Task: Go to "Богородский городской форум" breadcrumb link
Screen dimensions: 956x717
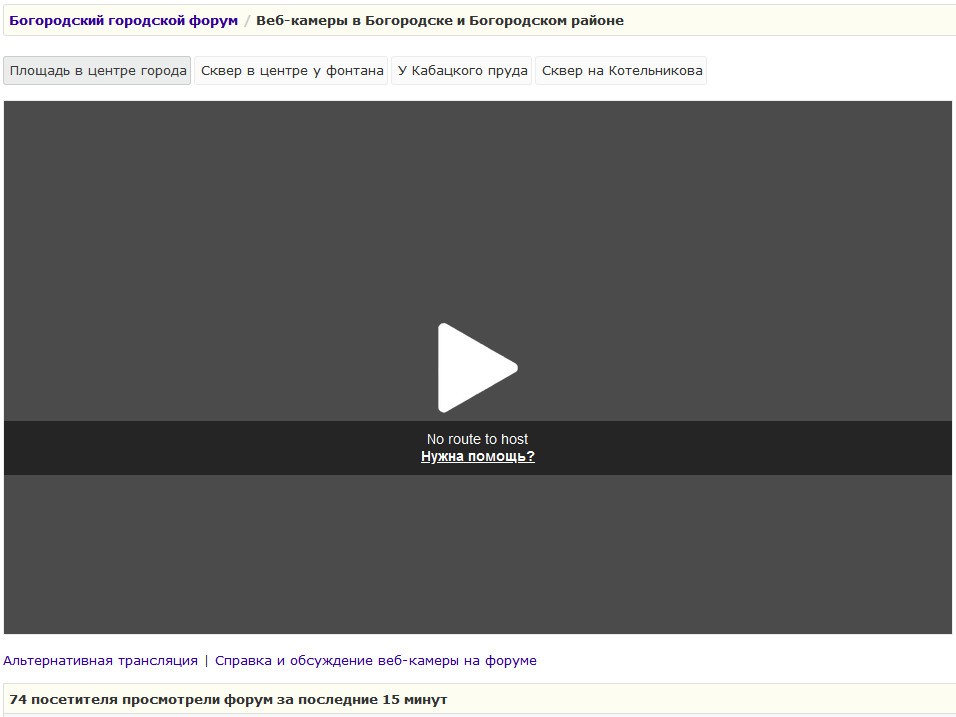Action: (x=123, y=21)
